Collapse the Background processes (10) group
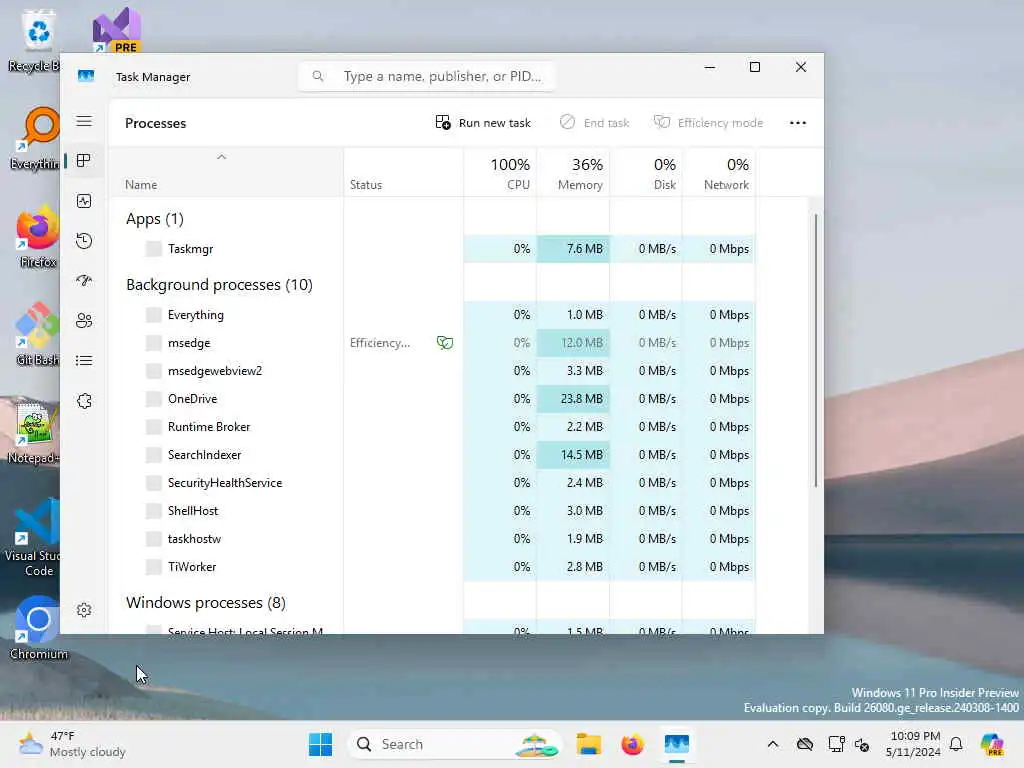 click(219, 285)
